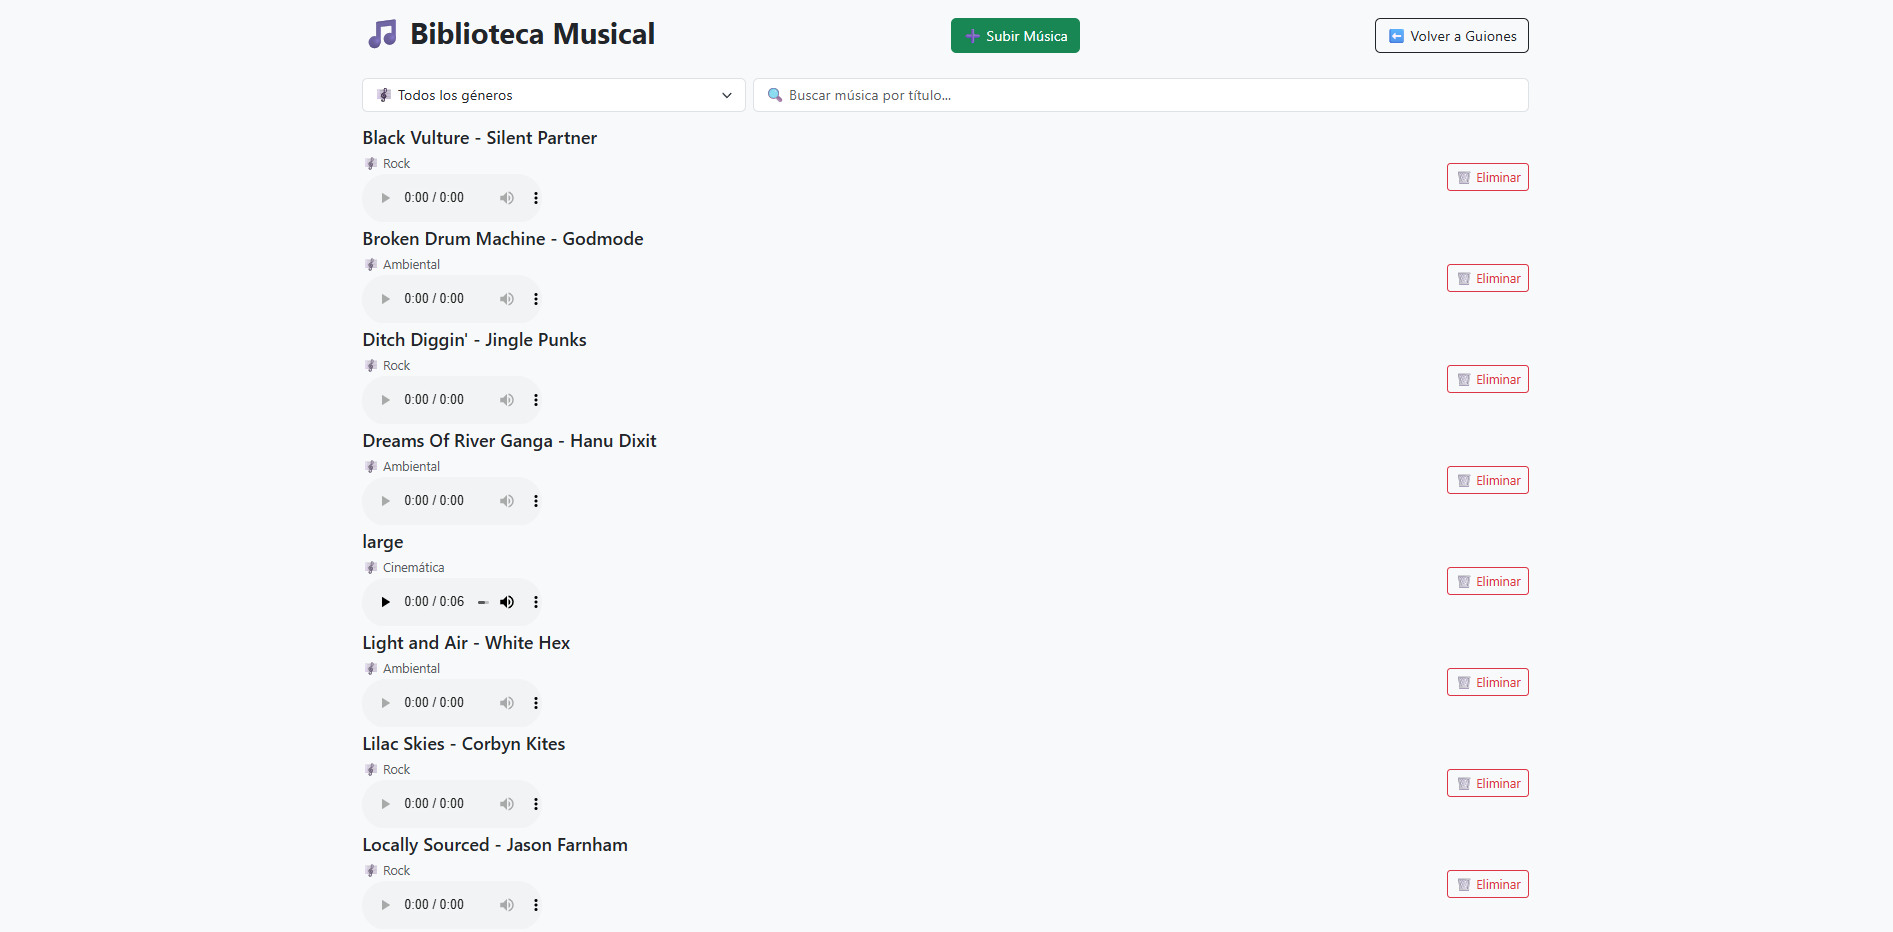Open overflow menu on Light and Air player
Viewport: 1893px width, 932px height.
click(x=536, y=703)
